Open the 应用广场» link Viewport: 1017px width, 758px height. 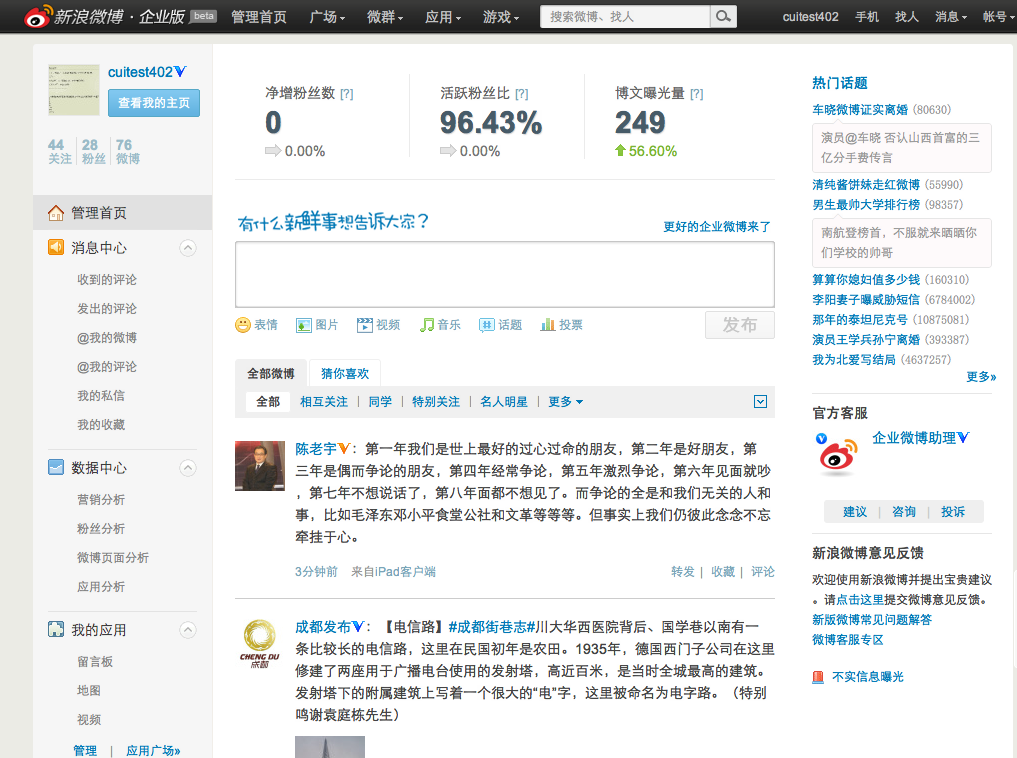[153, 750]
